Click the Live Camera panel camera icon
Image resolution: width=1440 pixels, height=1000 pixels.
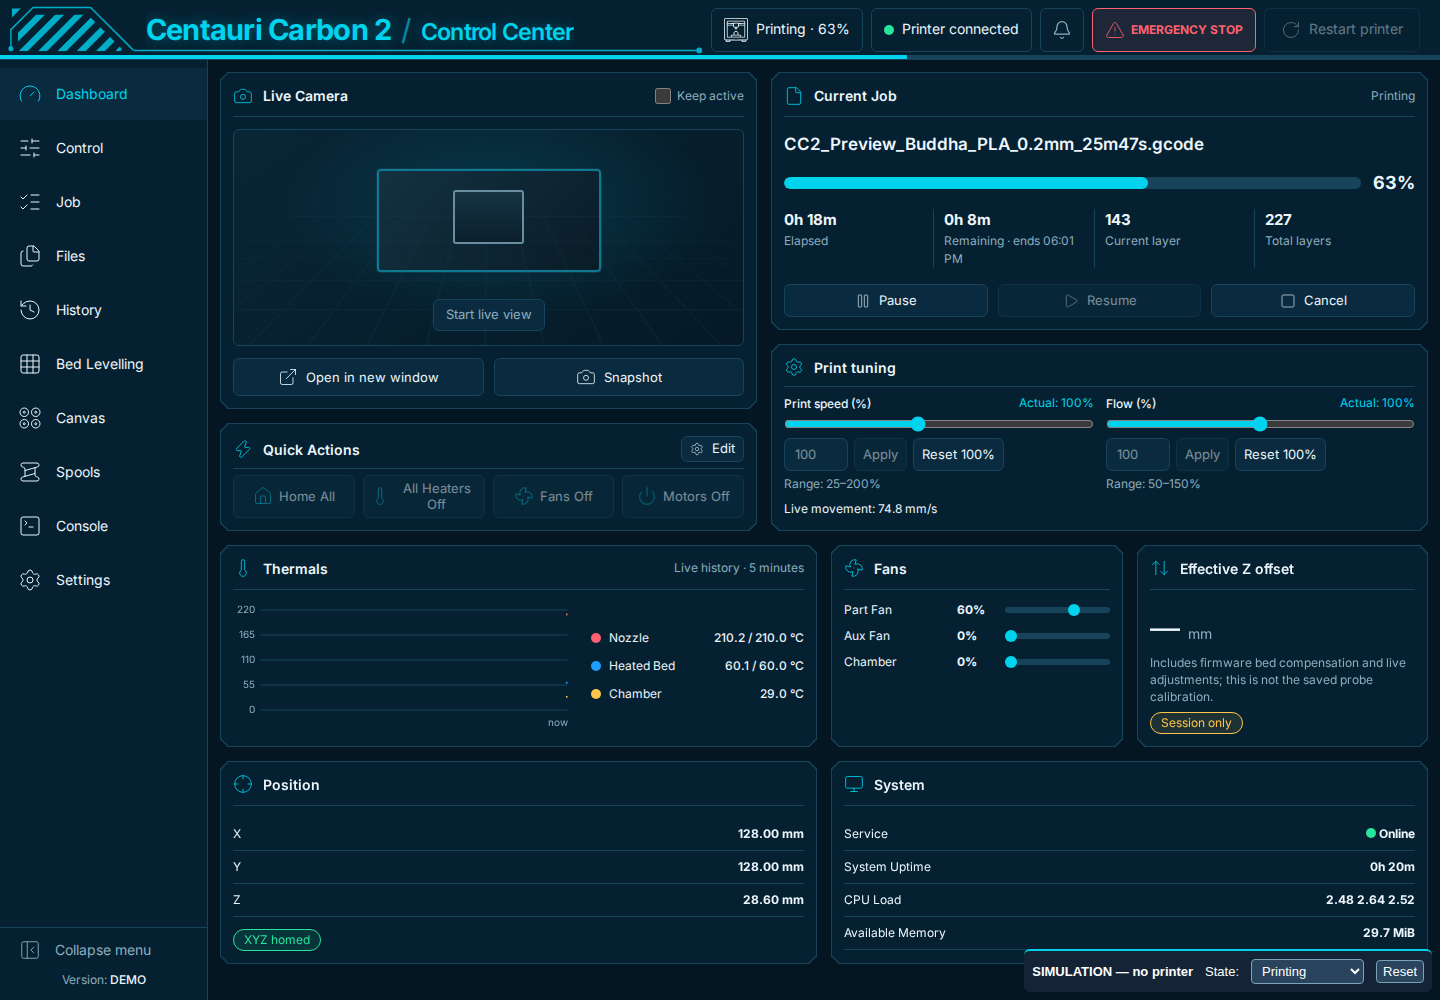click(x=243, y=96)
